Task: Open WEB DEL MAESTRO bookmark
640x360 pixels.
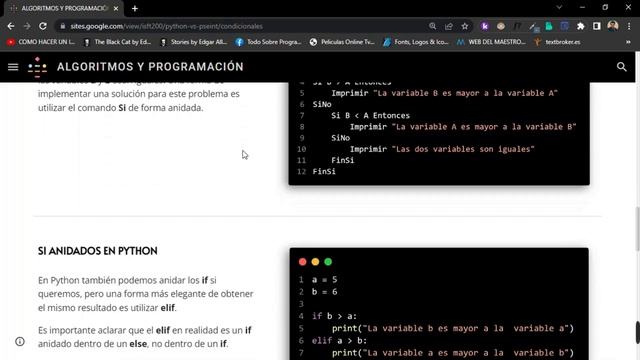Action: pyautogui.click(x=491, y=42)
